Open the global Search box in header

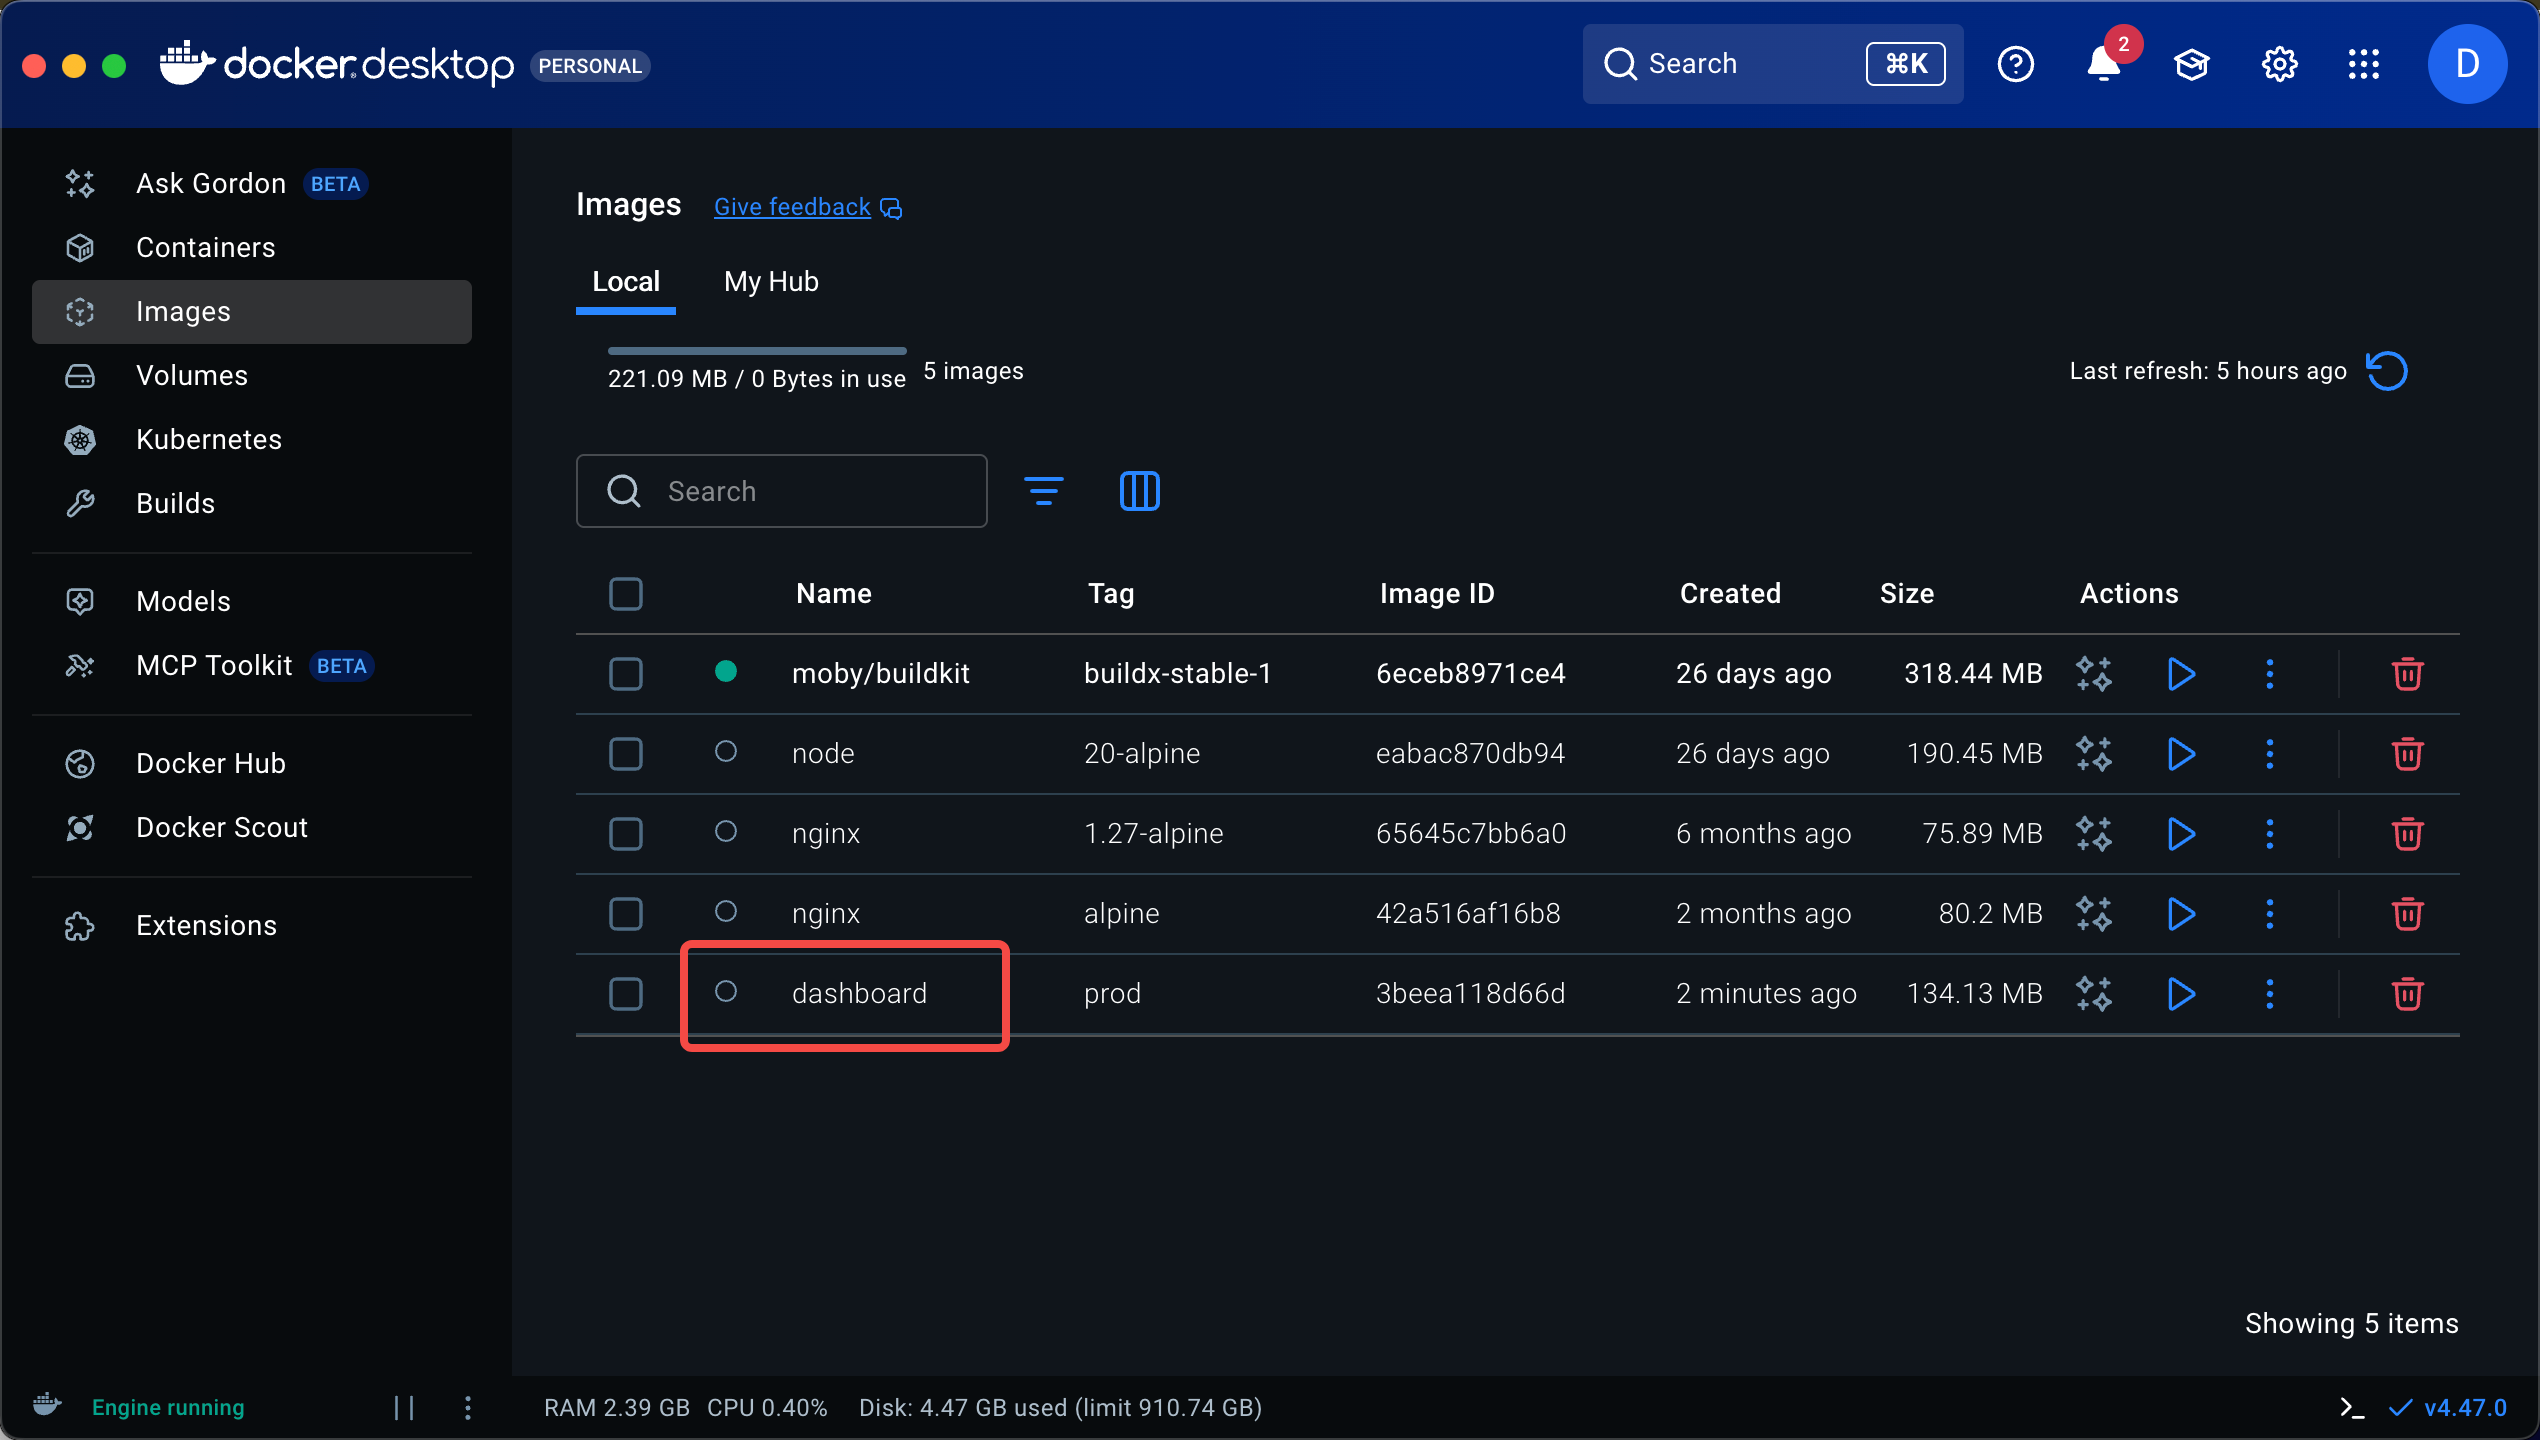pyautogui.click(x=1773, y=64)
